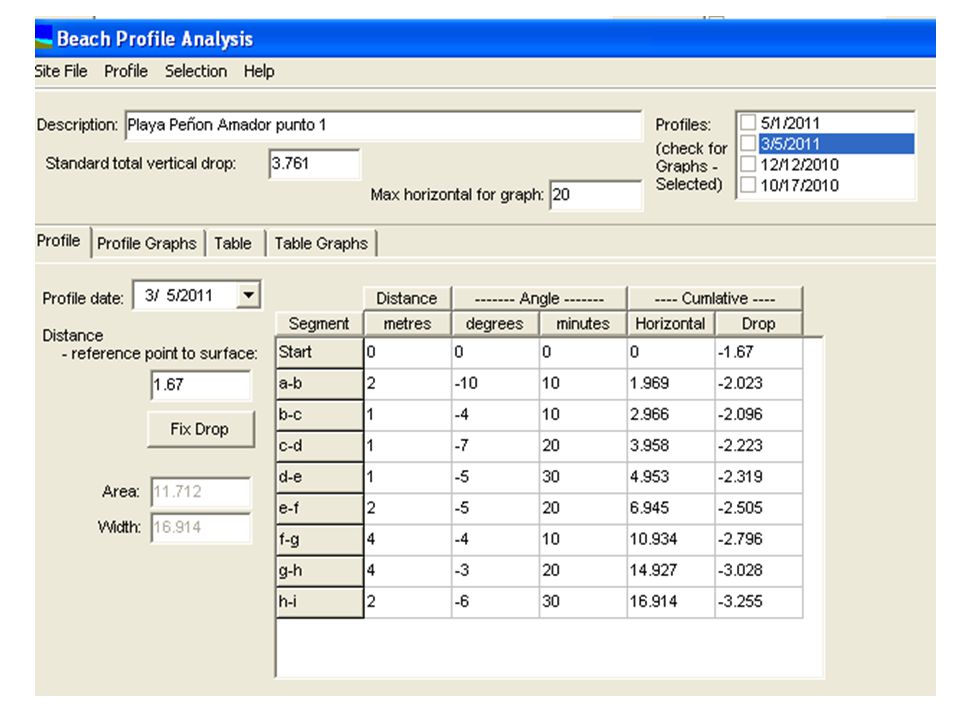Click the Drop cell showing -3.255
The height and width of the screenshot is (720, 960).
click(x=759, y=602)
